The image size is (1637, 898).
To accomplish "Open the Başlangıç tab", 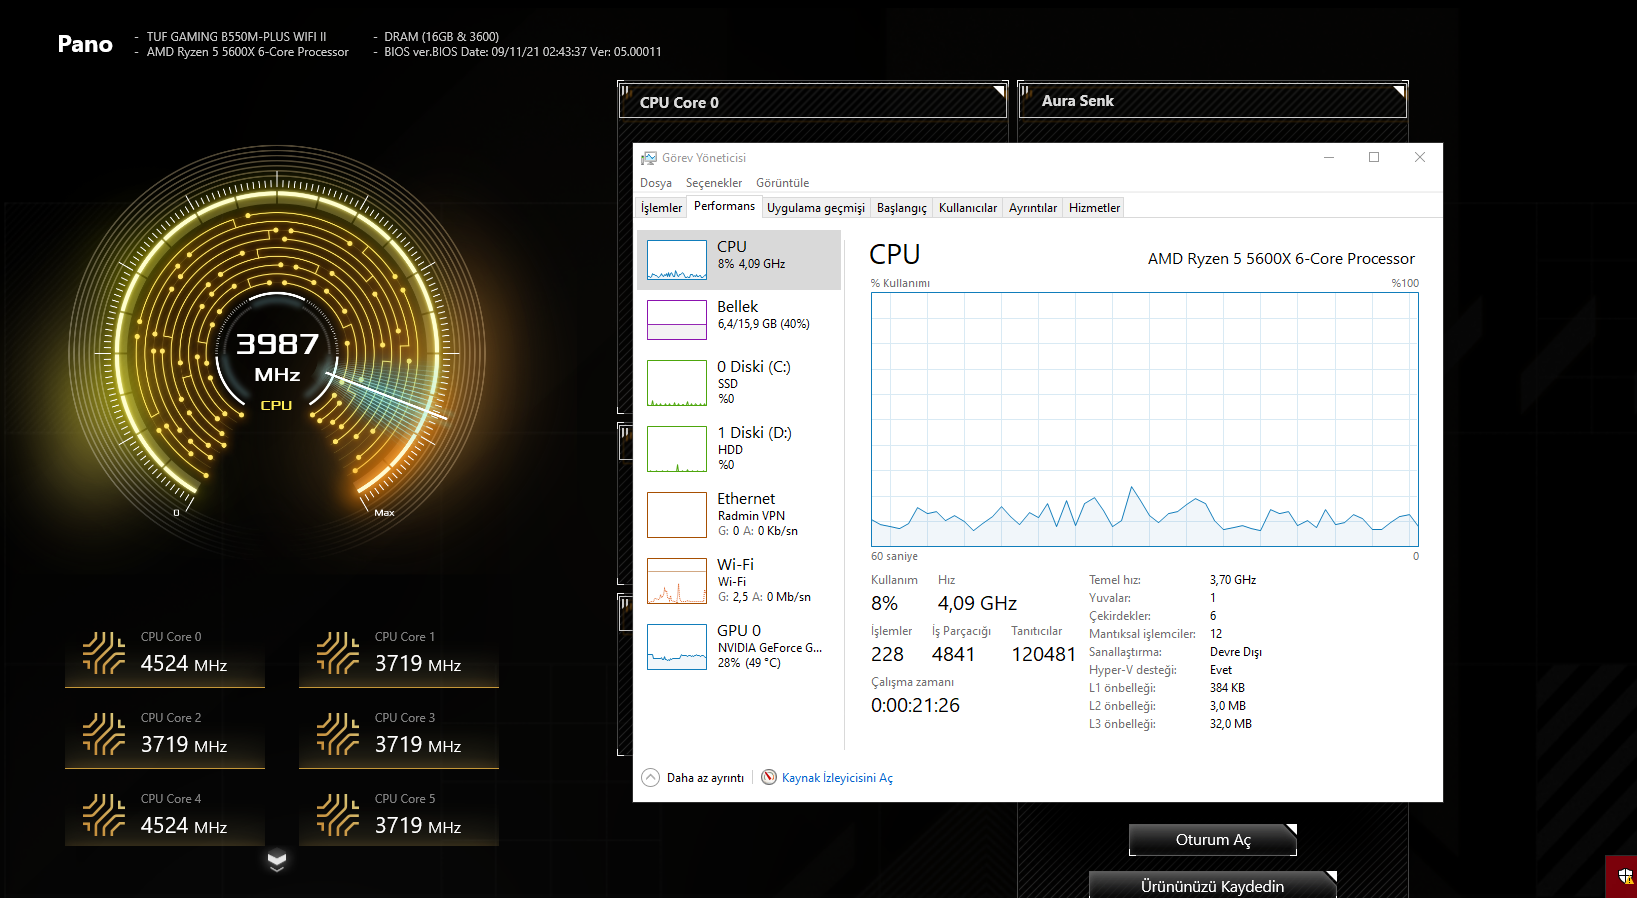I will pos(902,208).
